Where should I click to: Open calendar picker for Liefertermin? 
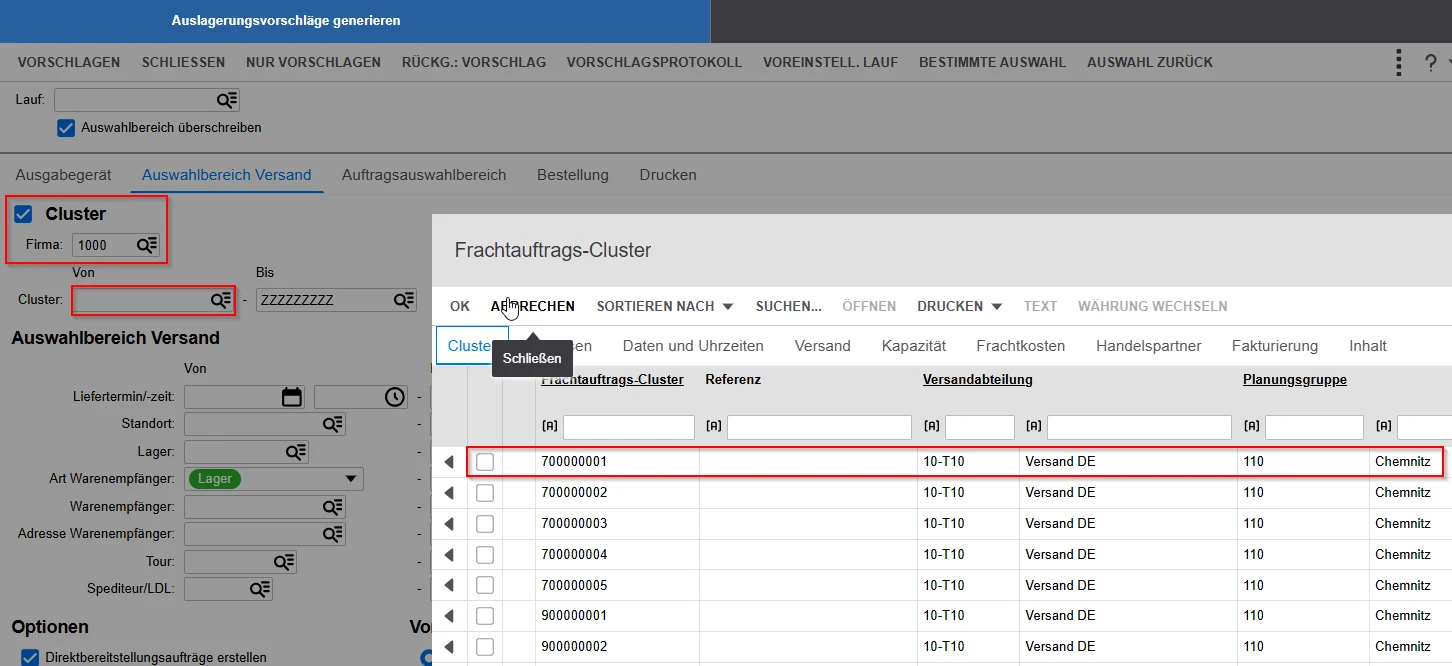292,397
